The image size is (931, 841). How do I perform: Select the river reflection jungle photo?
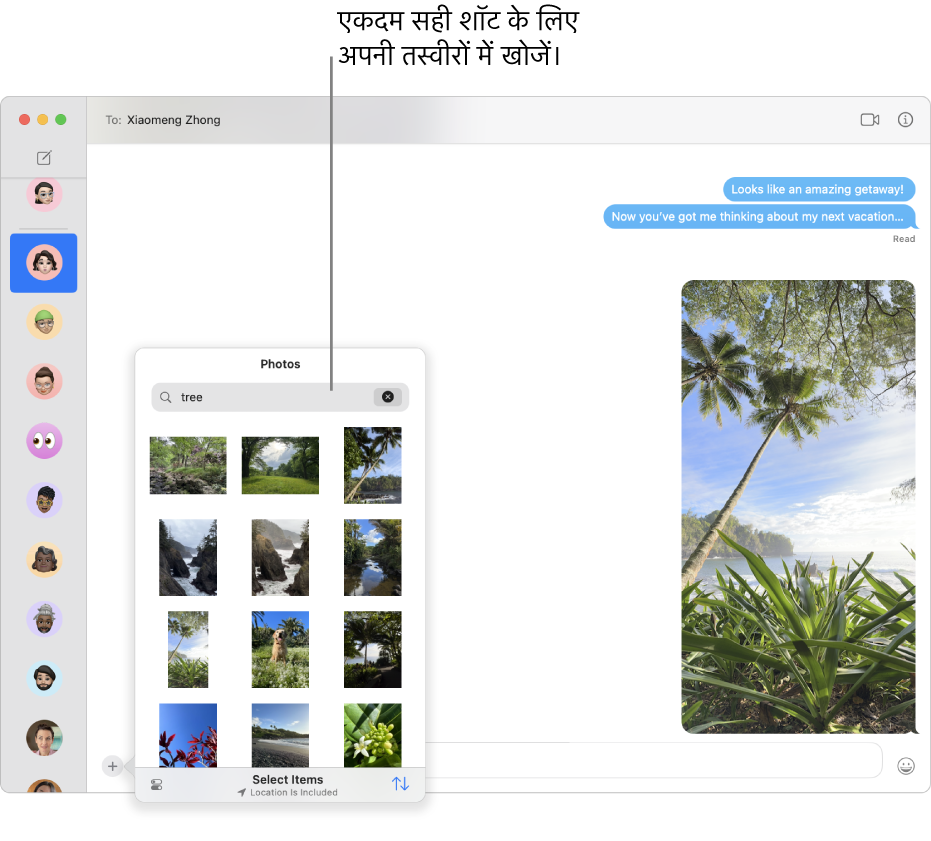coord(372,557)
